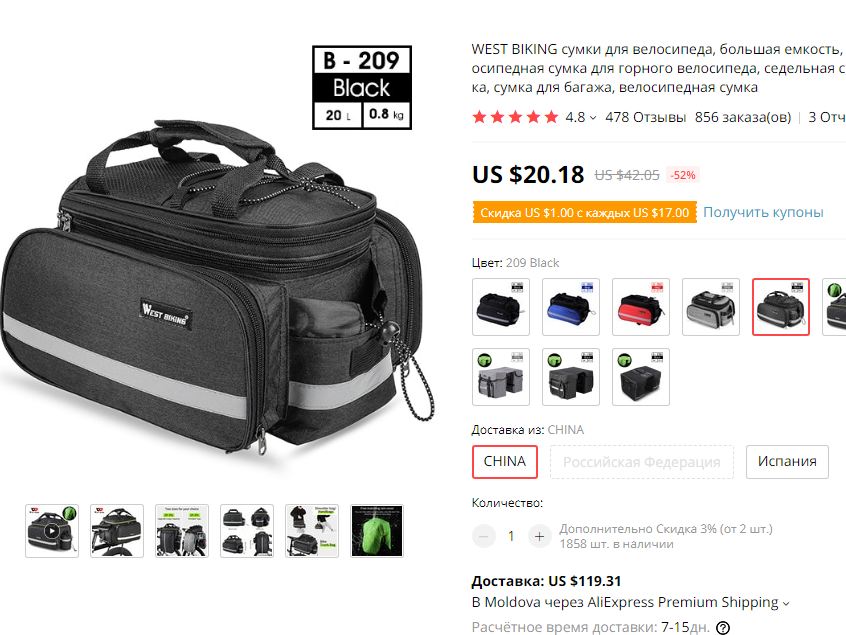846x635 pixels.
Task: Open AliExpress Premium Shipping options dropdown
Action: pos(786,603)
